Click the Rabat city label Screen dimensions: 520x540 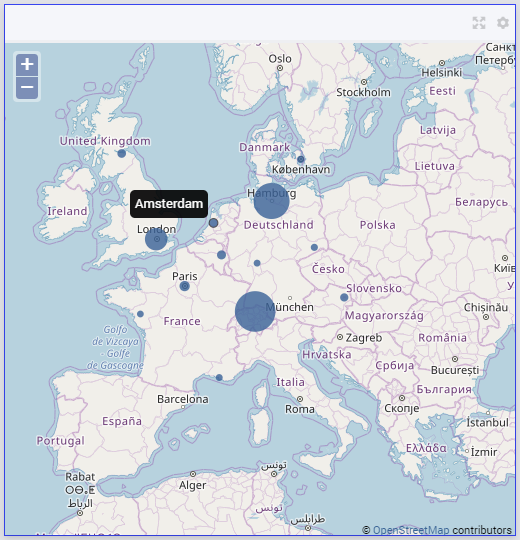click(80, 477)
